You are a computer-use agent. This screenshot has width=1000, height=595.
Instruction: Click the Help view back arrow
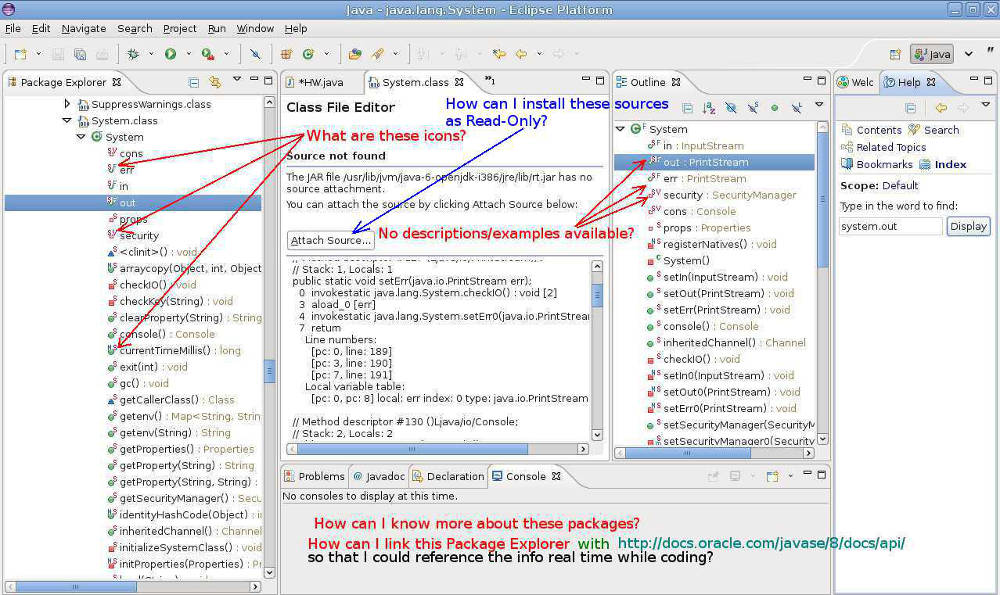[x=941, y=108]
